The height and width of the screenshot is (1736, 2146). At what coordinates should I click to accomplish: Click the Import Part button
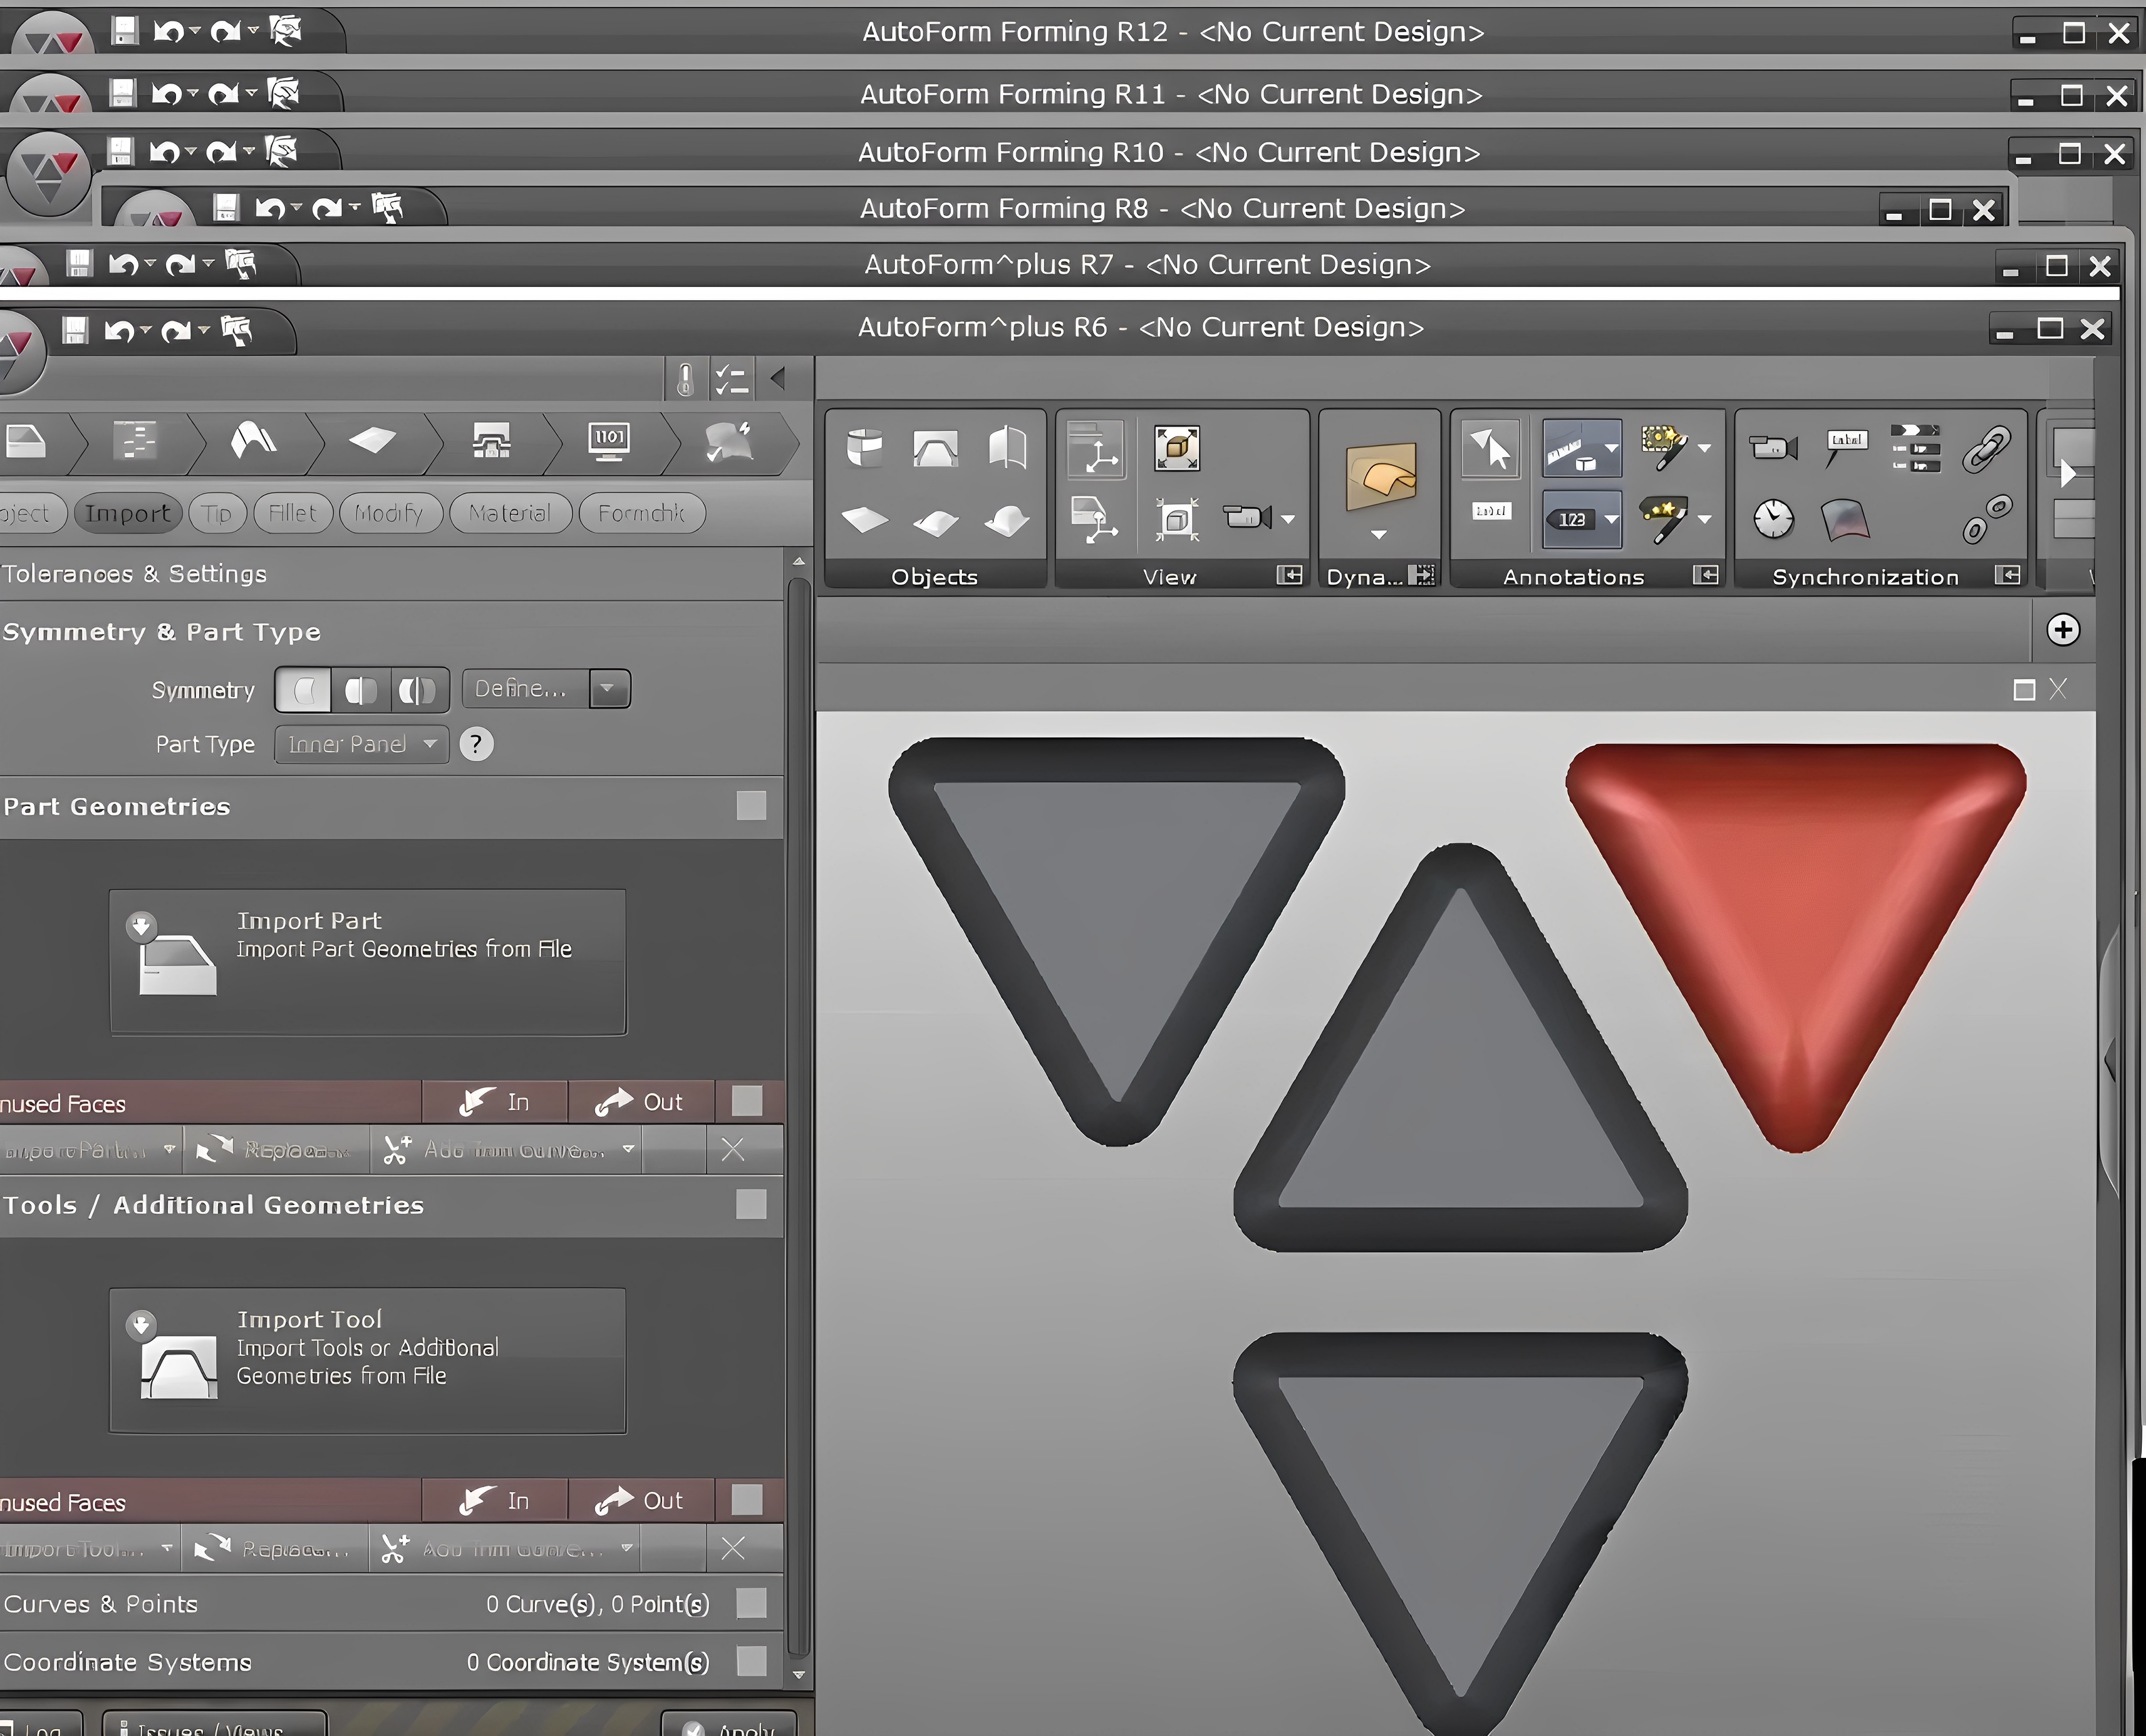pos(368,962)
